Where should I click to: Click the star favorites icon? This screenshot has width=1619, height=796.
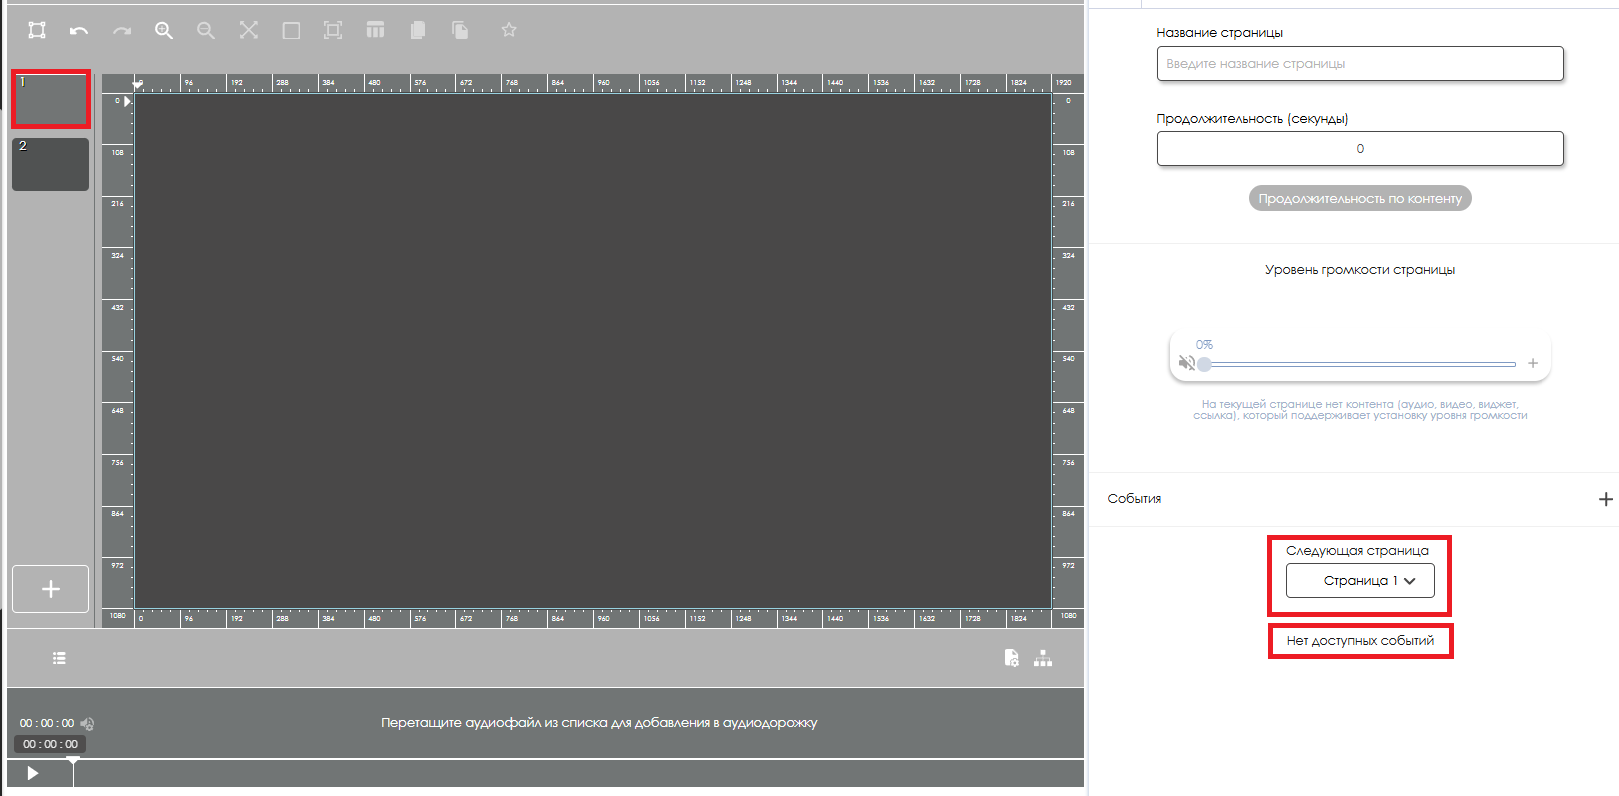coord(509,30)
